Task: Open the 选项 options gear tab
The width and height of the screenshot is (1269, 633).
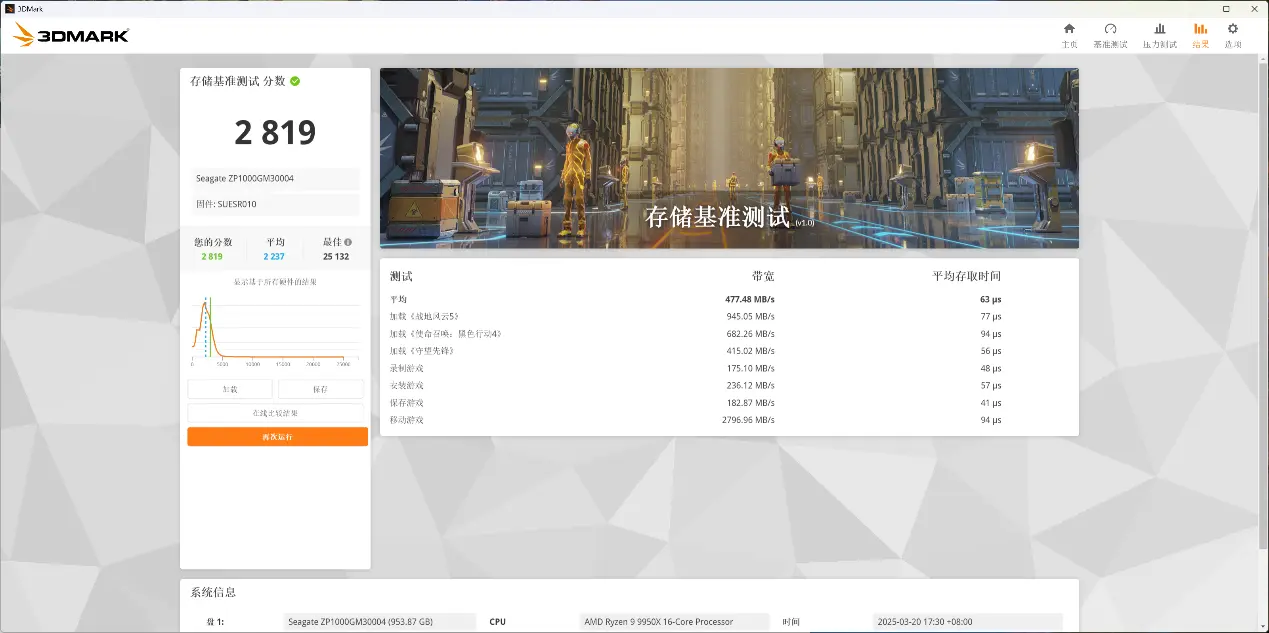Action: click(1233, 35)
